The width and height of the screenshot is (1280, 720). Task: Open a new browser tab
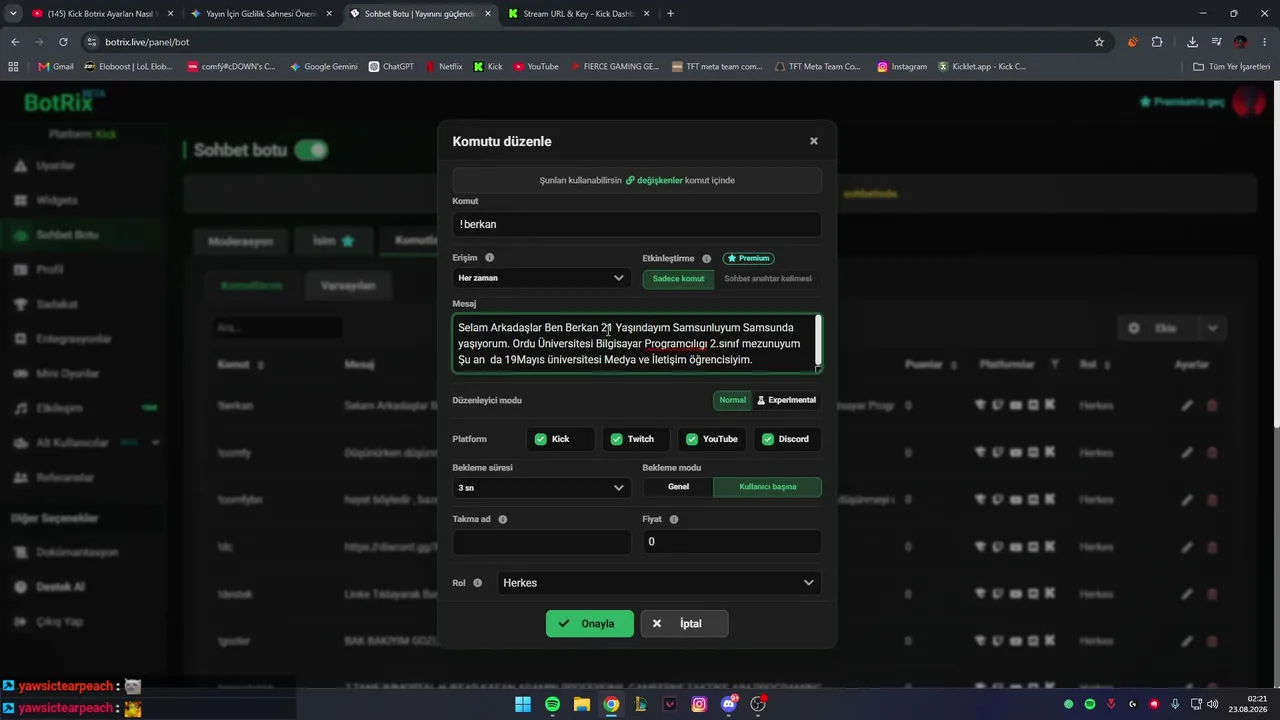(670, 14)
